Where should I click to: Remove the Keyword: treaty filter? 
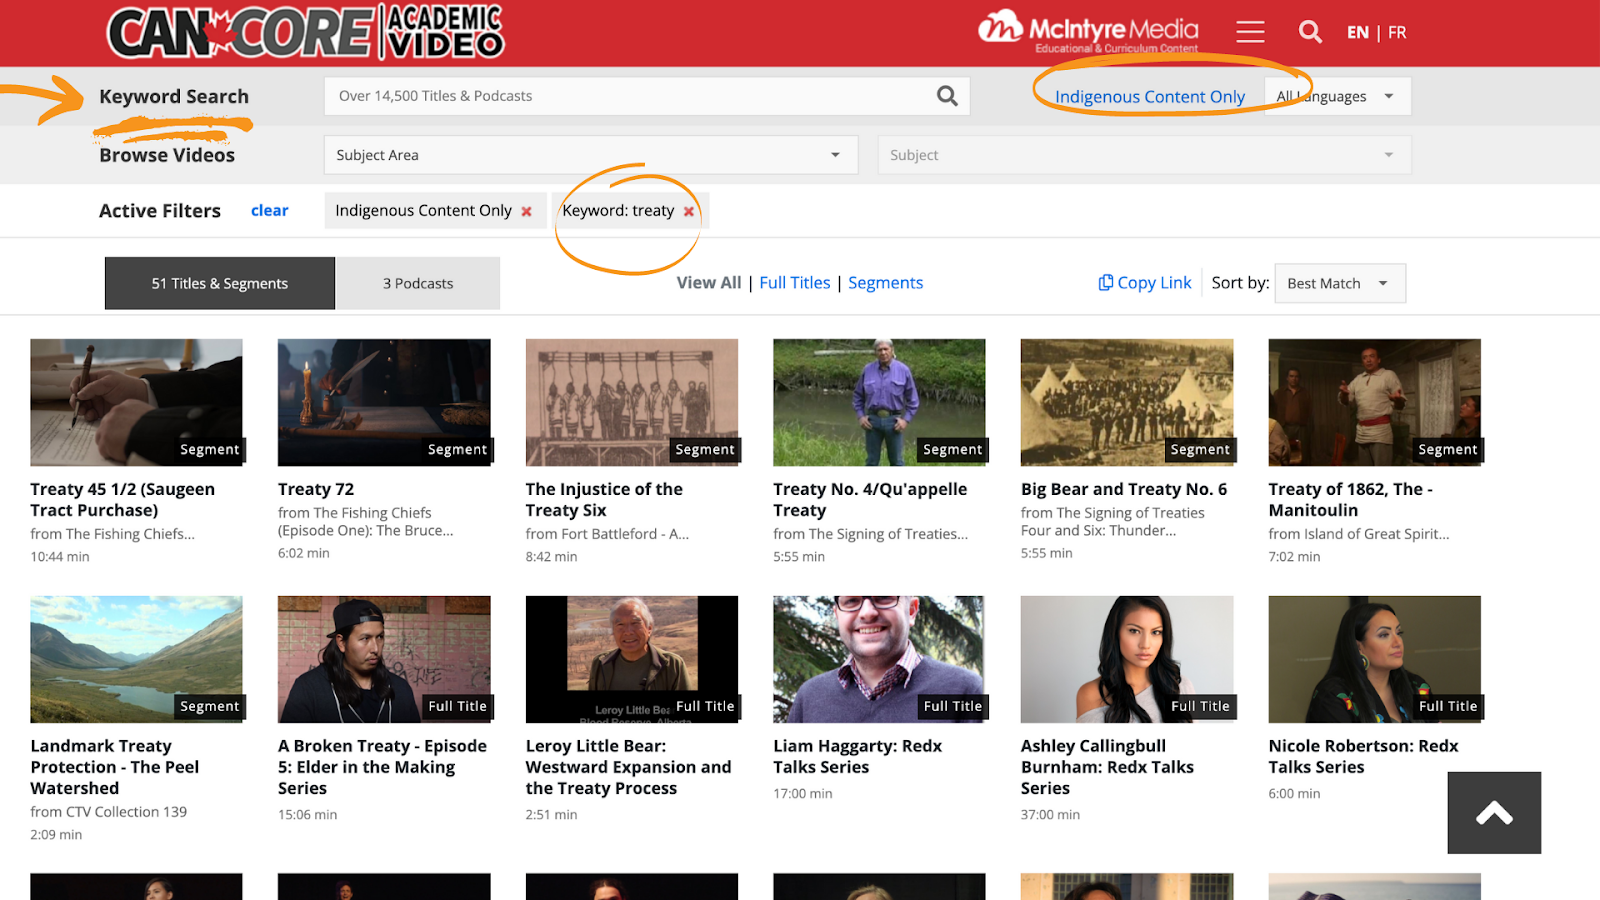pos(688,211)
